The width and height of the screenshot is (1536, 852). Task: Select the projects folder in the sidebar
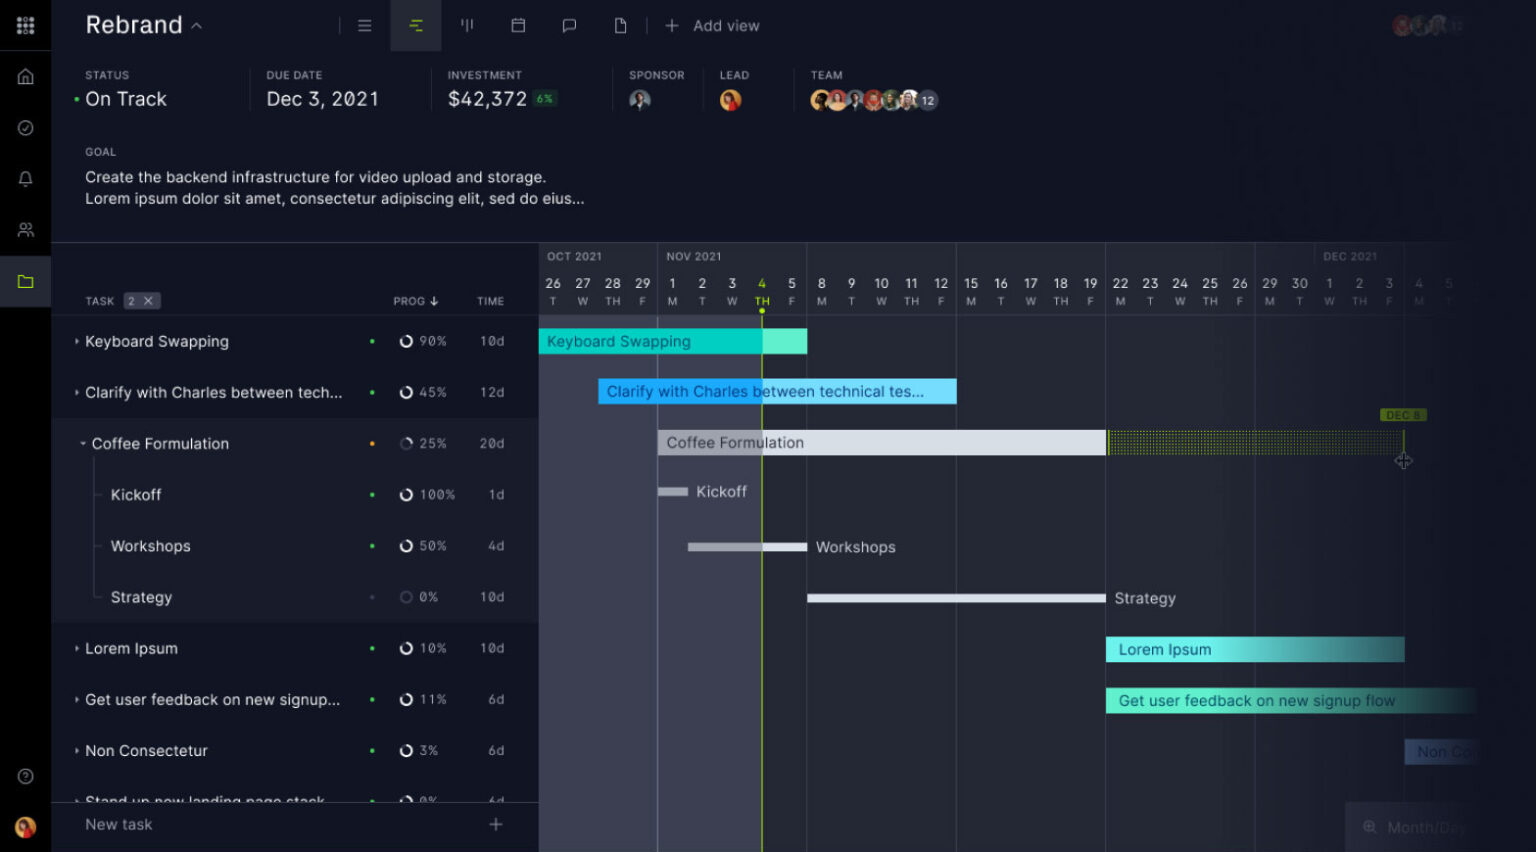[x=25, y=281]
